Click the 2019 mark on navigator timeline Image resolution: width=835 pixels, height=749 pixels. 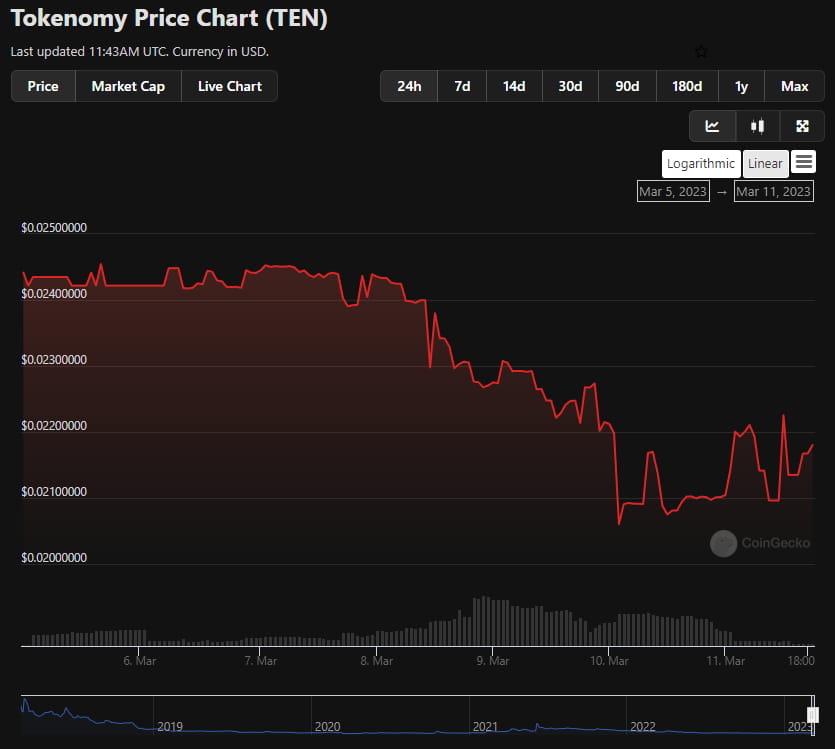[x=170, y=726]
